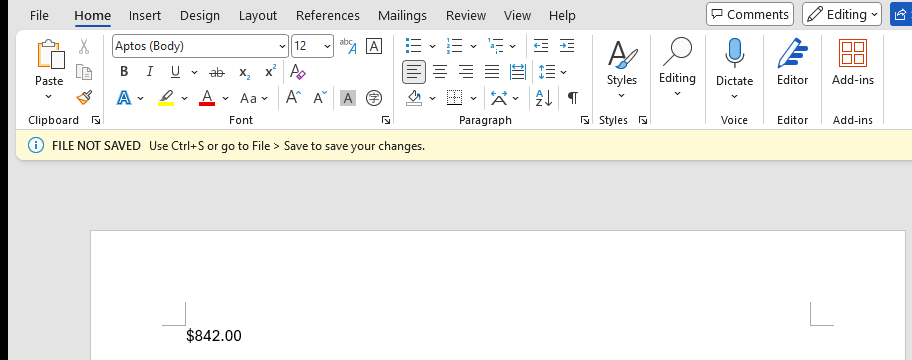Click the numbered list icon
The image size is (912, 360).
[x=454, y=46]
